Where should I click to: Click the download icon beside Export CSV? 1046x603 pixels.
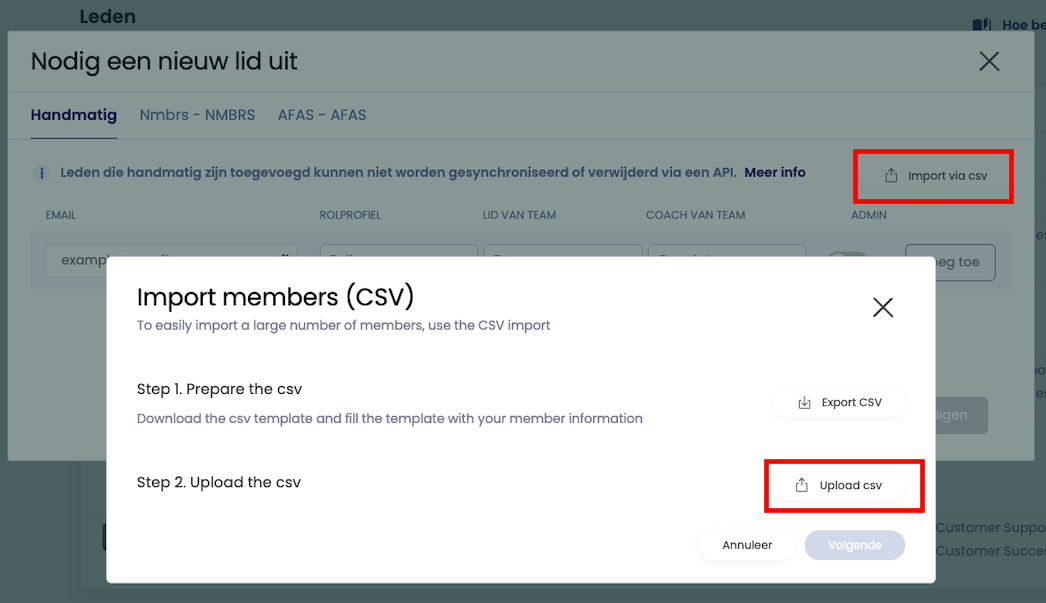pyautogui.click(x=804, y=403)
